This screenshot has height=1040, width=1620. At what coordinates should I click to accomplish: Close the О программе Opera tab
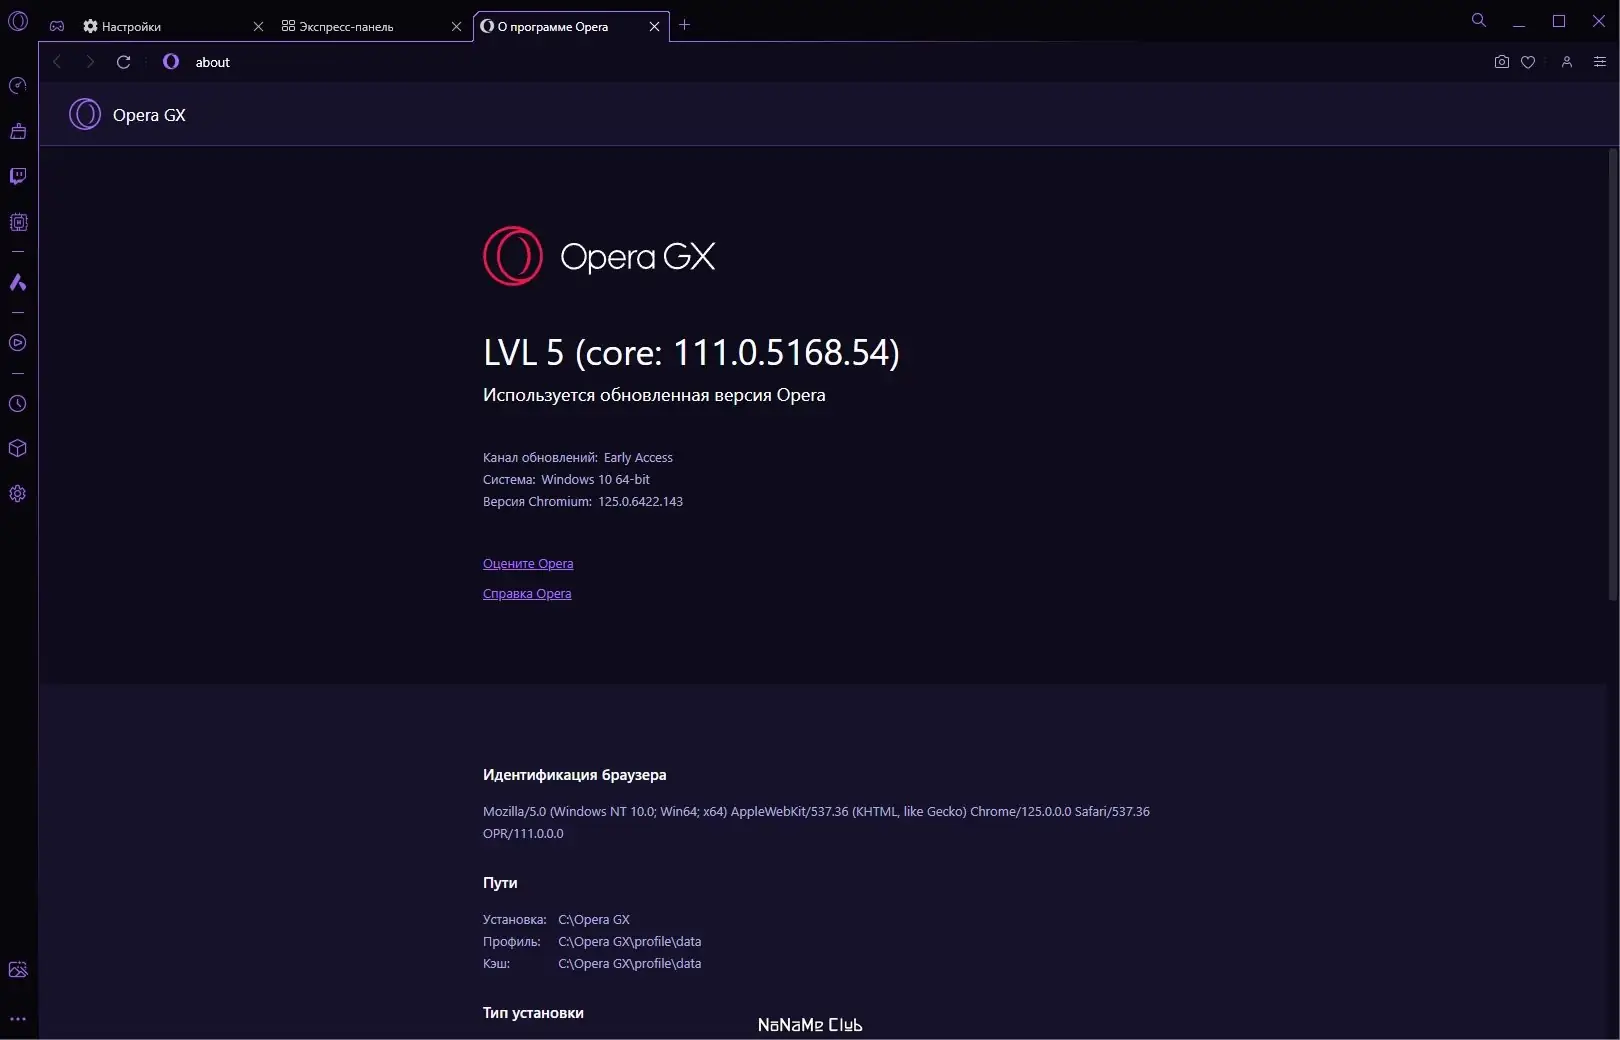click(654, 27)
